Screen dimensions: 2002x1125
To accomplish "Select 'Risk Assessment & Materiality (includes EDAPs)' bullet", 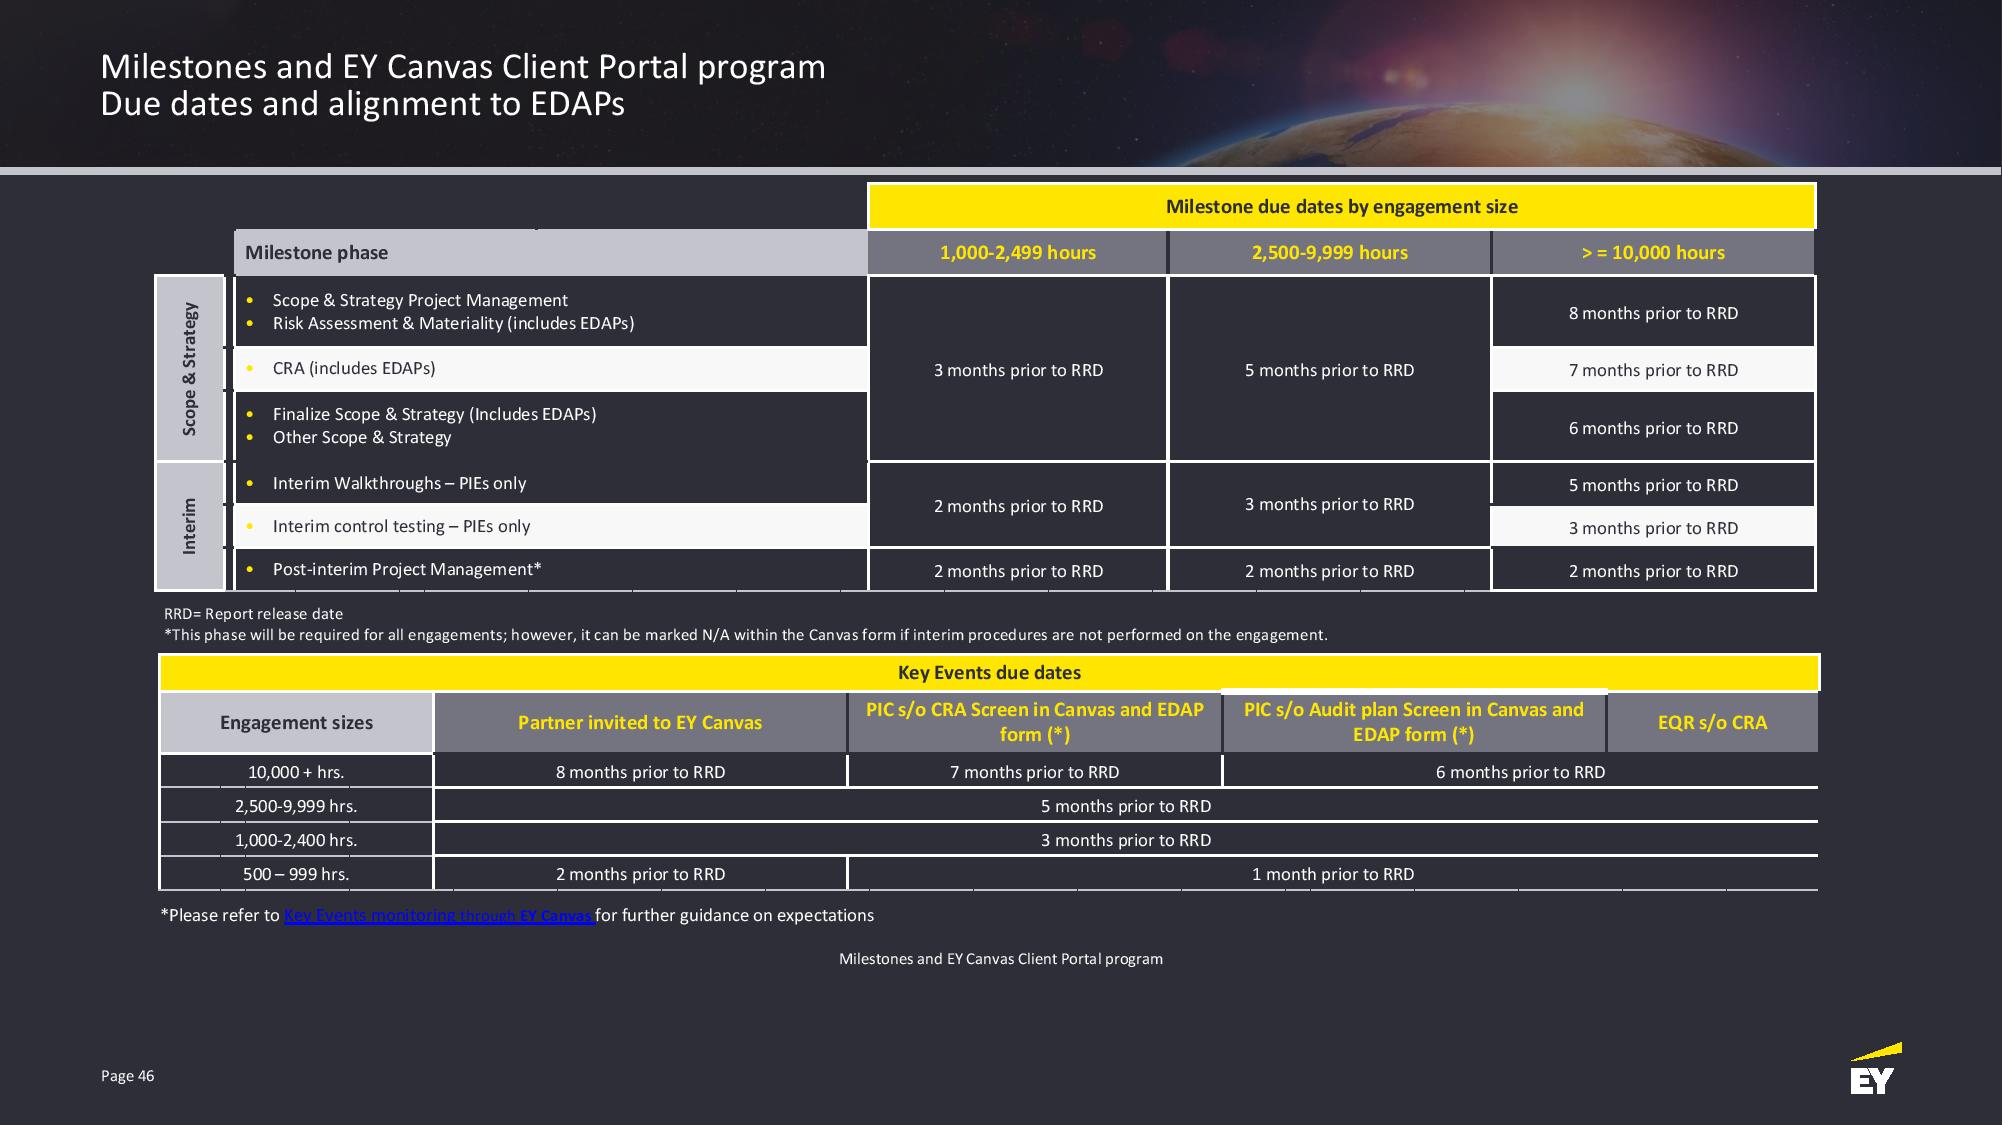I will 453,323.
